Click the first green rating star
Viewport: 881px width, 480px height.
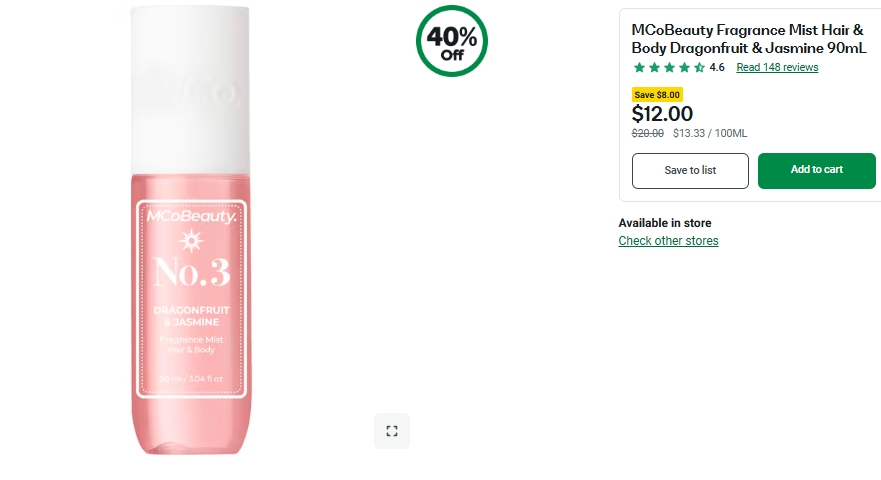coord(640,68)
